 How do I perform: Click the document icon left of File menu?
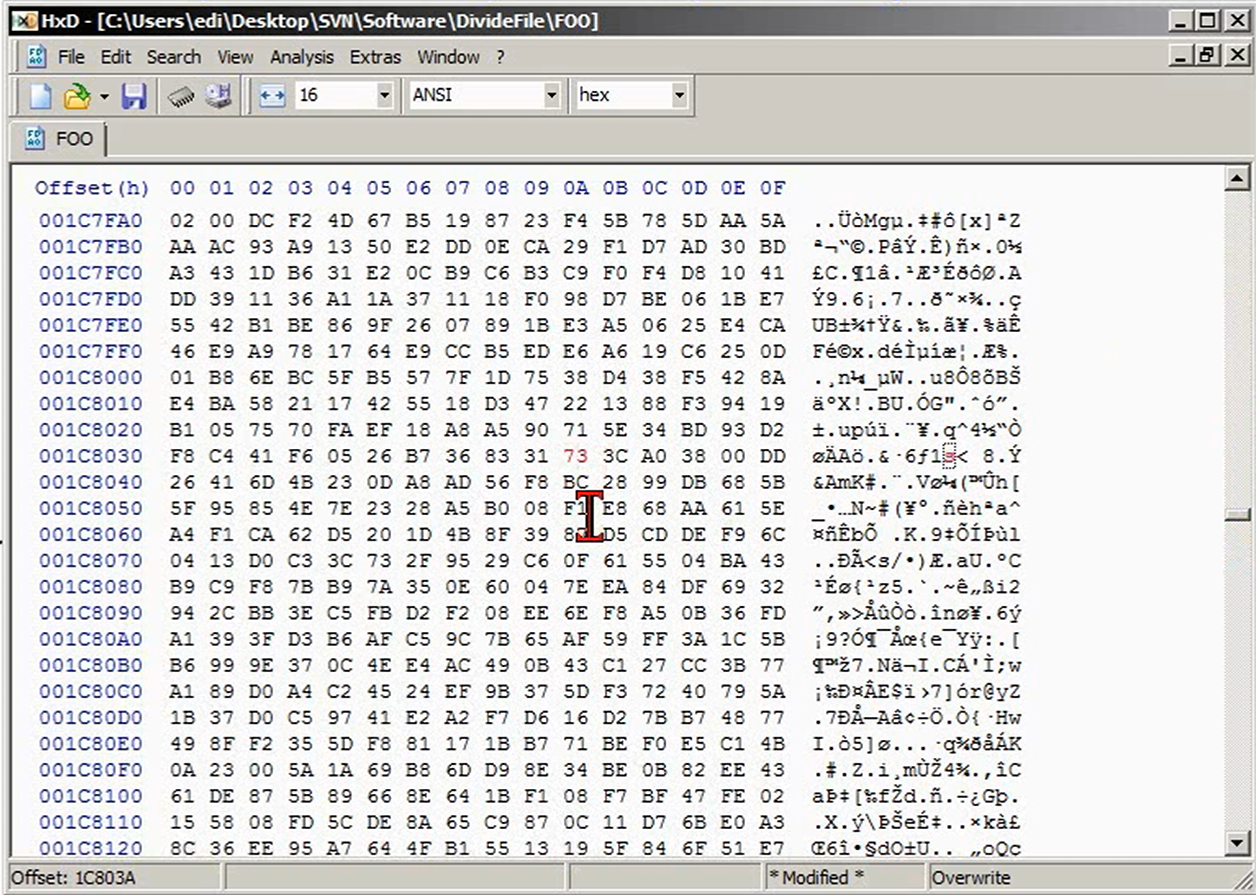coord(36,57)
